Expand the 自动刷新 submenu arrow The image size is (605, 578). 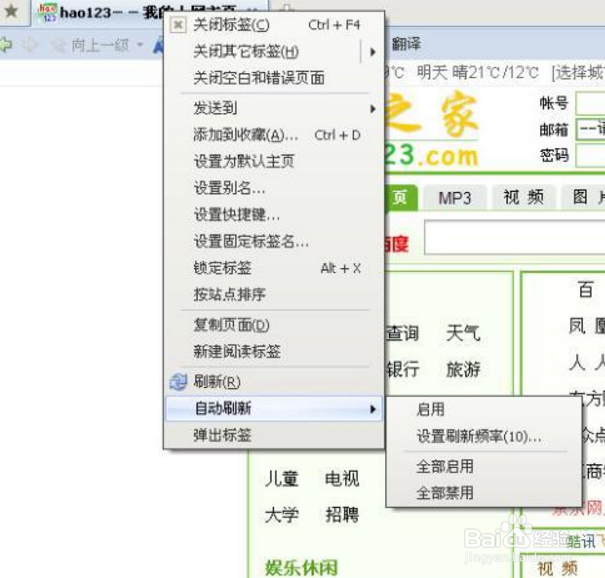(x=373, y=409)
